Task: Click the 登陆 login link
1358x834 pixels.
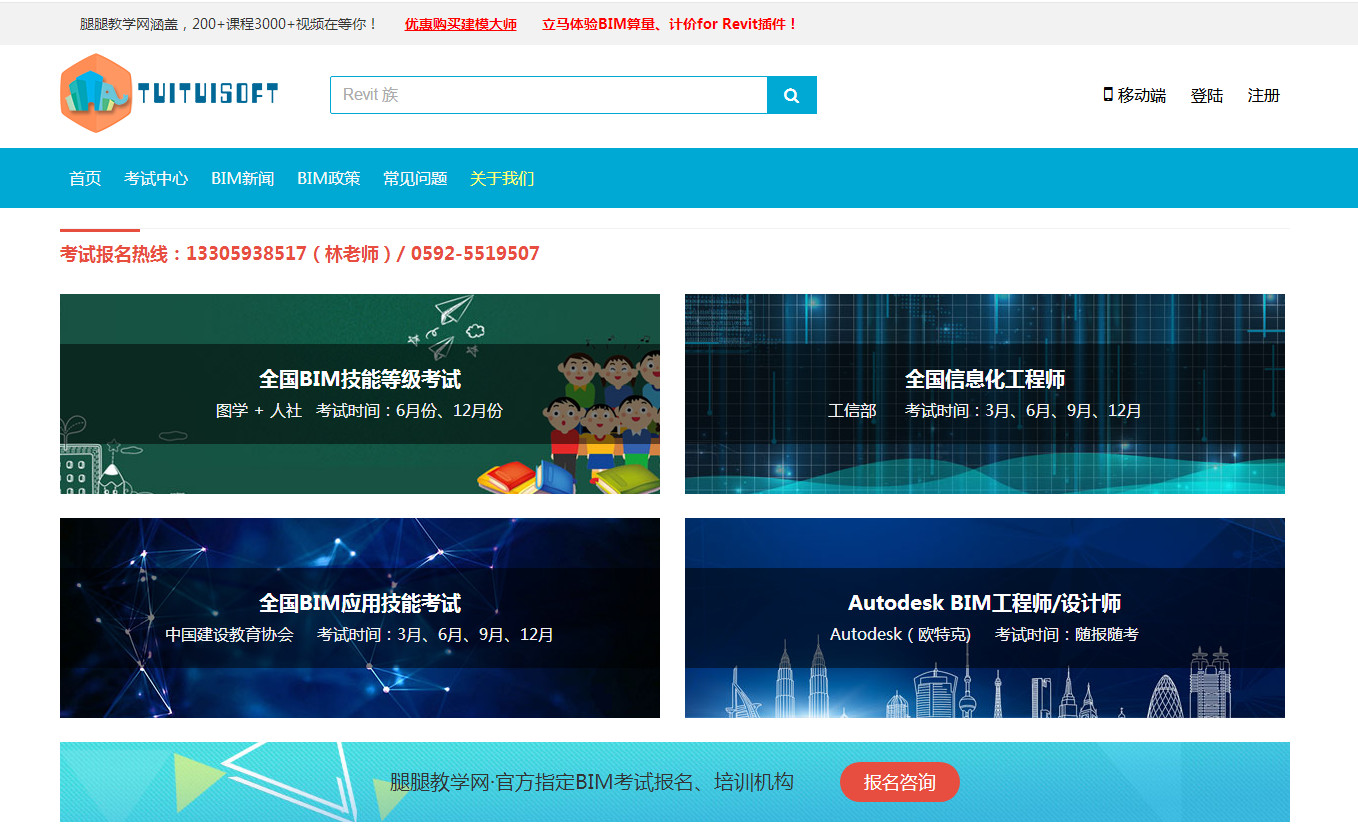Action: [x=1207, y=95]
